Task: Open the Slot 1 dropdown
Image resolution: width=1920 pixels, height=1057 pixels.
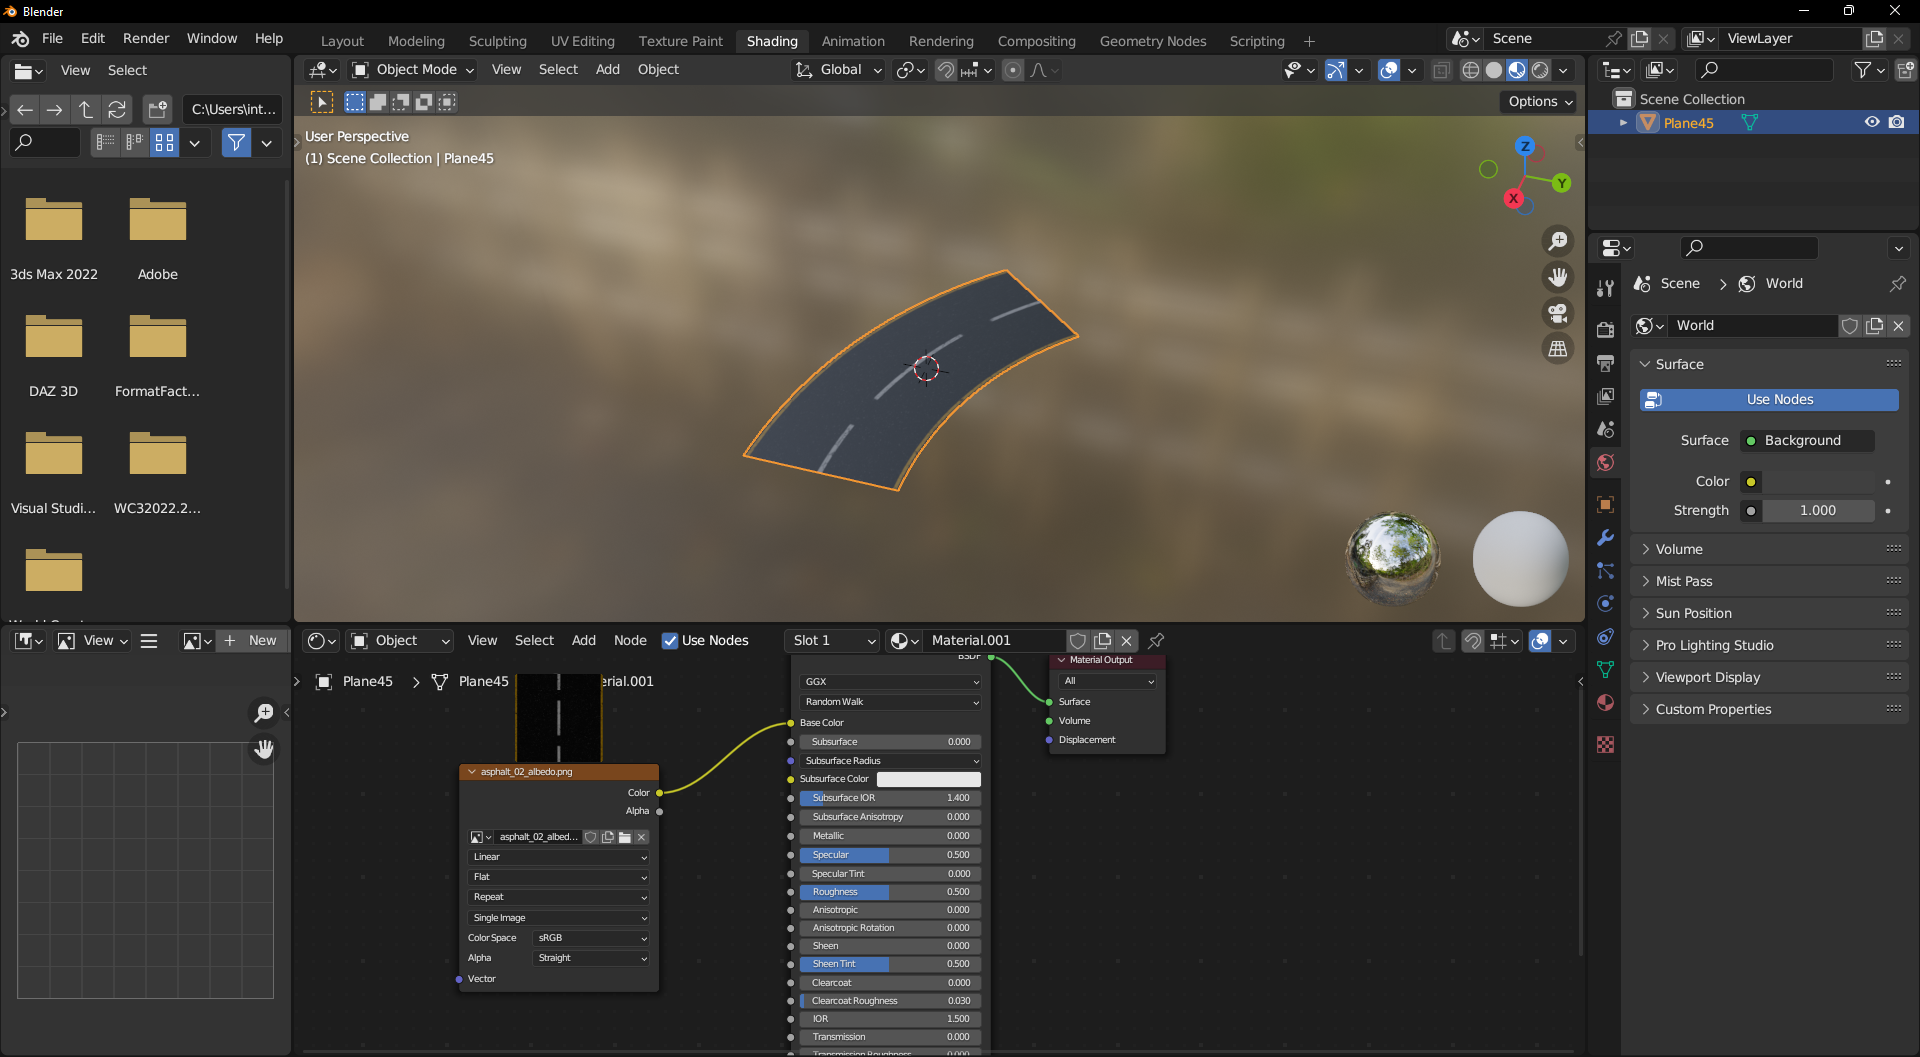Action: pyautogui.click(x=831, y=640)
